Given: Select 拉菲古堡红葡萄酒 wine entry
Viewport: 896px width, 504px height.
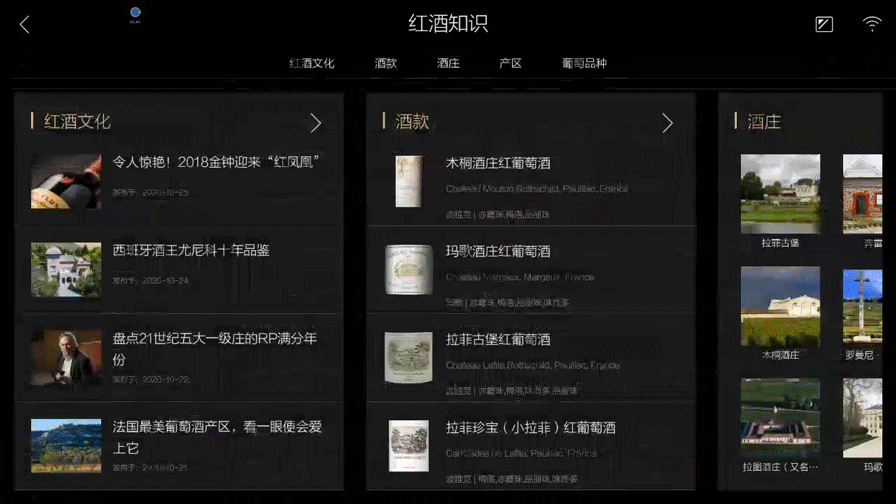Looking at the screenshot, I should click(x=531, y=358).
